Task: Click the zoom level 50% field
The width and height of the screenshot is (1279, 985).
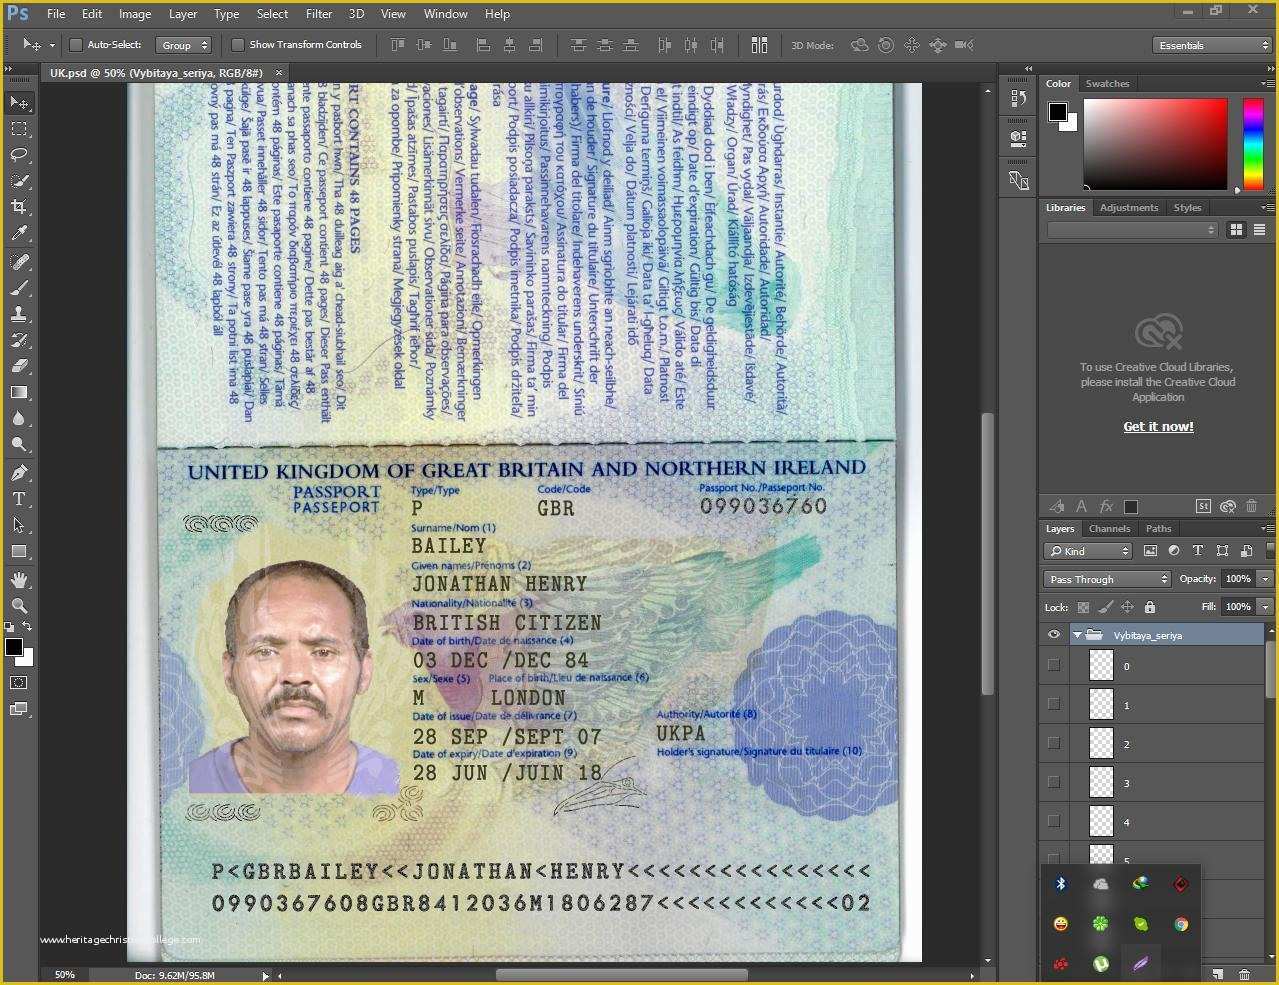Action: click(65, 975)
